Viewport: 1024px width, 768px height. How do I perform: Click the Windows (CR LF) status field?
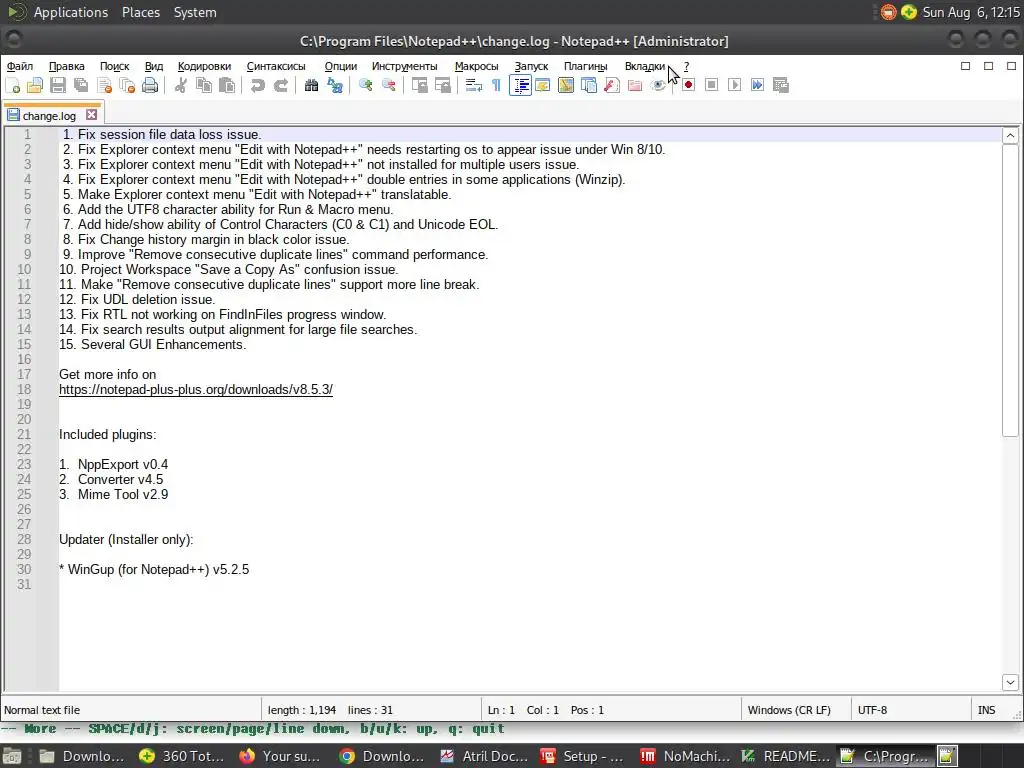796,710
